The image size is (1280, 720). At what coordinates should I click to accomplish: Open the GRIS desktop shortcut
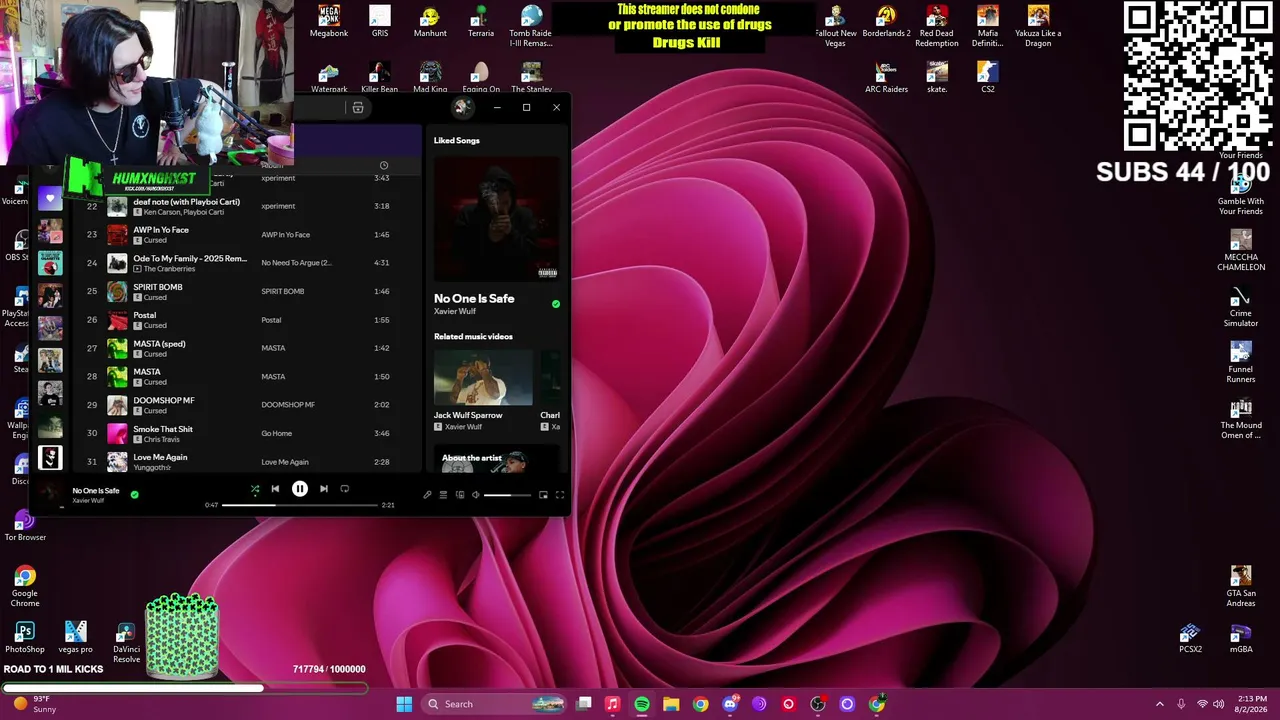pos(380,22)
